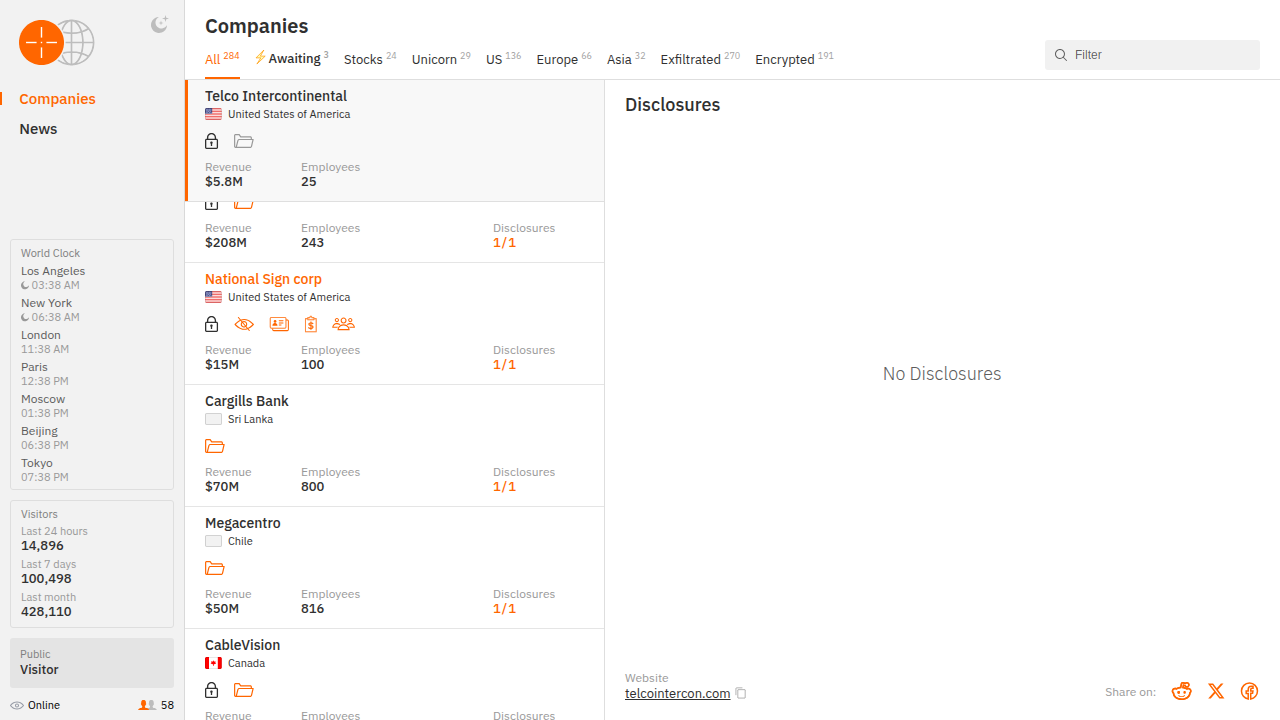The width and height of the screenshot is (1280, 720).
Task: Click London time in World Clock
Action: [45, 349]
